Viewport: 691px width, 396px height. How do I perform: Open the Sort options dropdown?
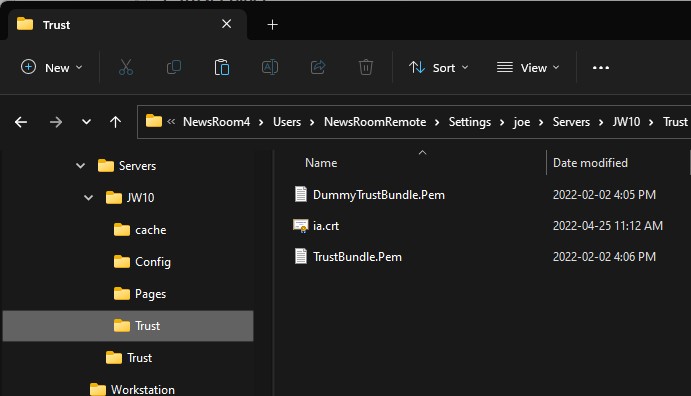438,67
